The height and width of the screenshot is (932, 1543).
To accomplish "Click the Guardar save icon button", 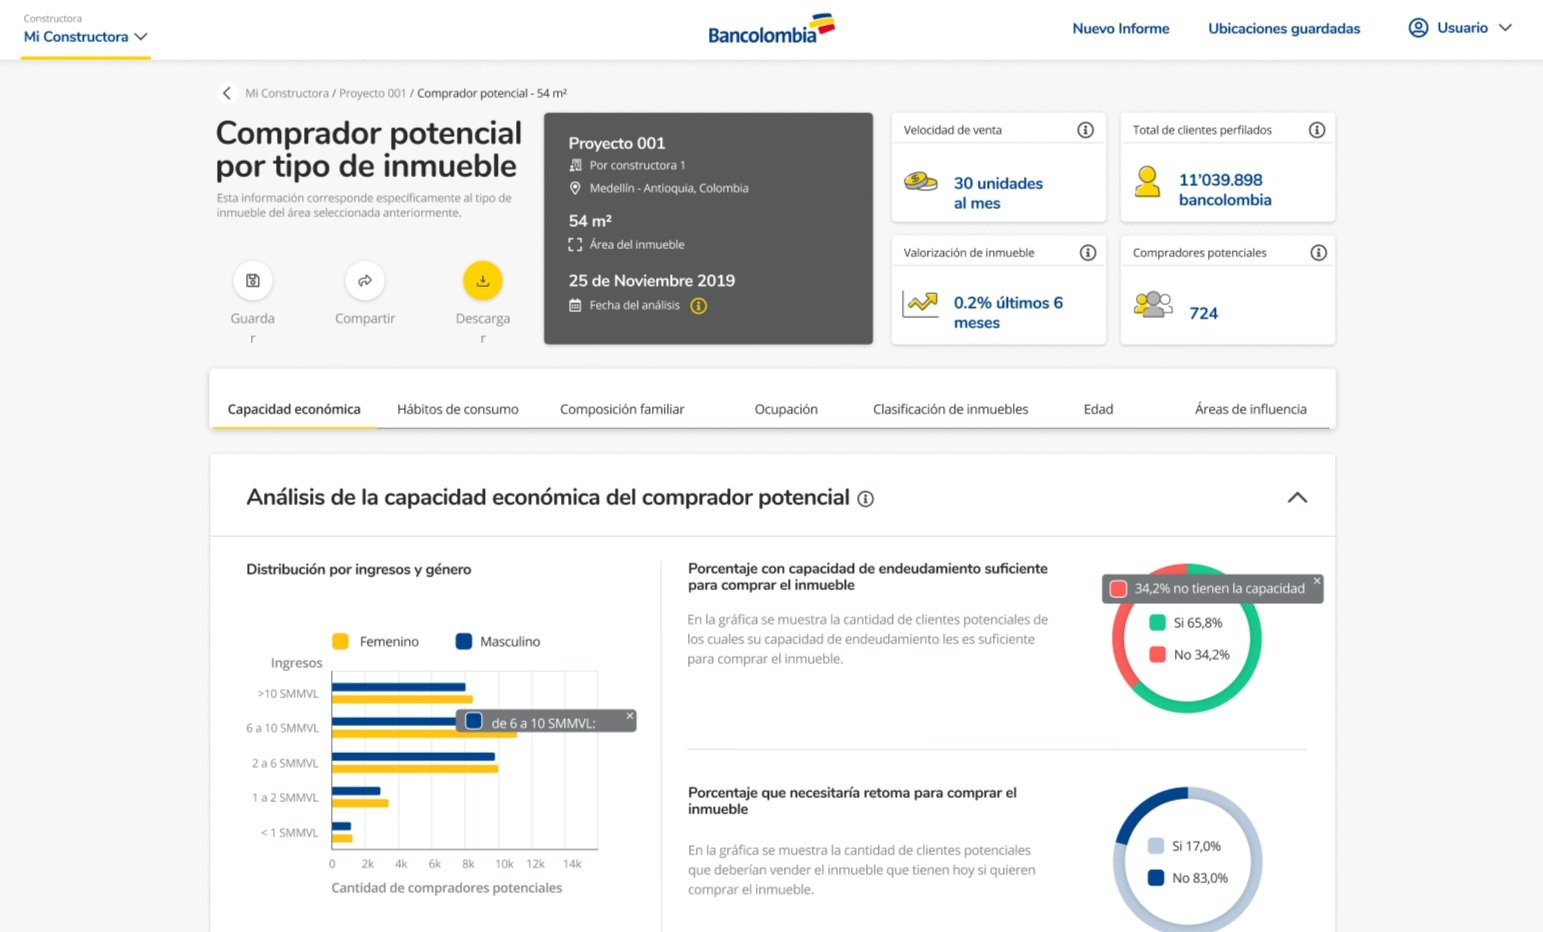I will pos(253,281).
